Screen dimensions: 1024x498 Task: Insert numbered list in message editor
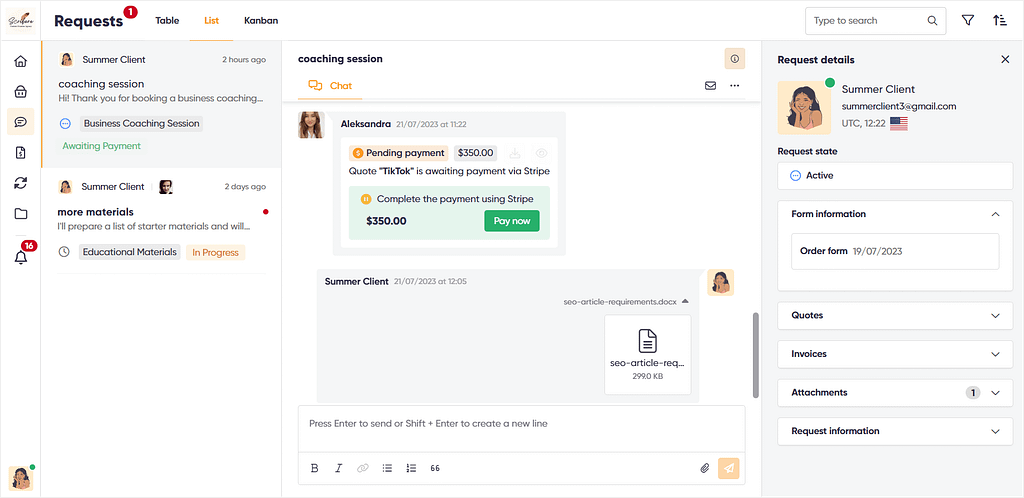(x=411, y=468)
